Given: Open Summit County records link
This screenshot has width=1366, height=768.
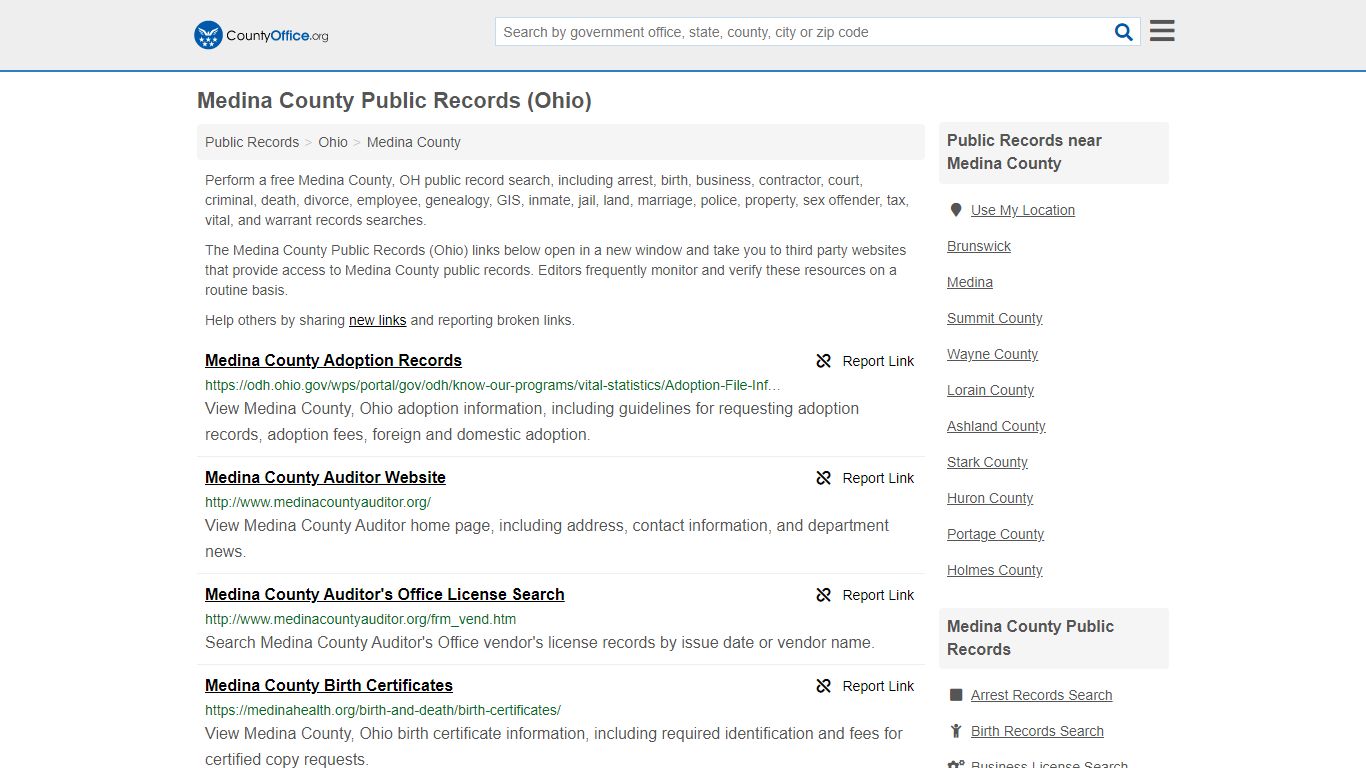Looking at the screenshot, I should coord(995,318).
